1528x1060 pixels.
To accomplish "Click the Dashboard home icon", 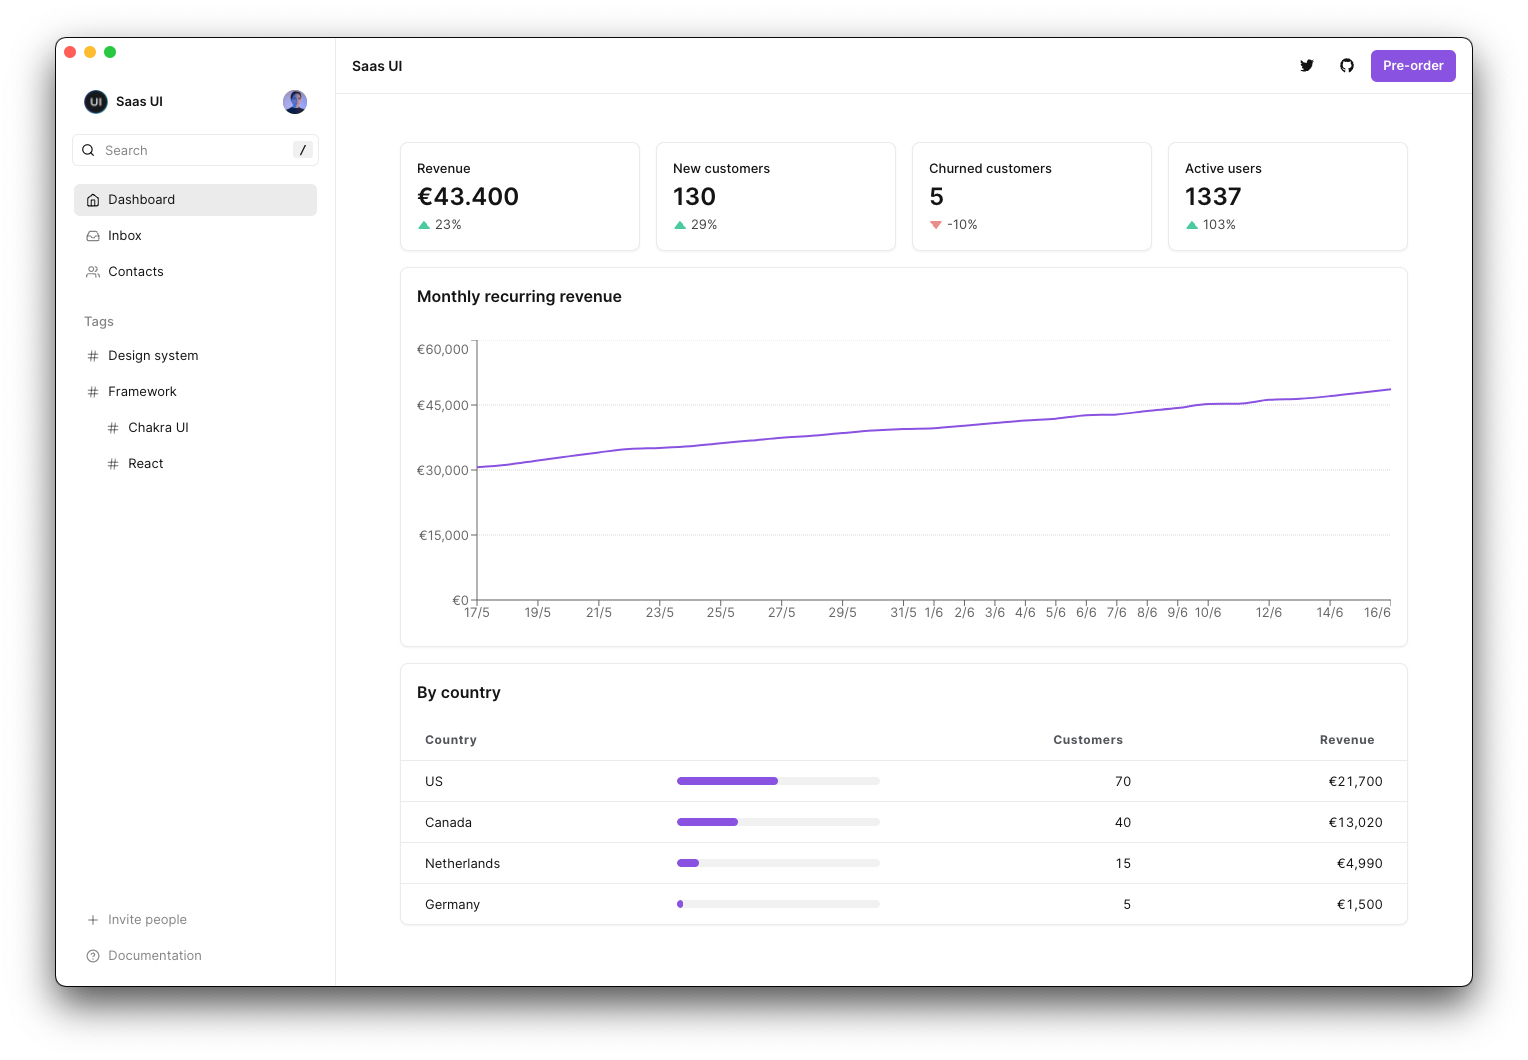I will coord(92,199).
